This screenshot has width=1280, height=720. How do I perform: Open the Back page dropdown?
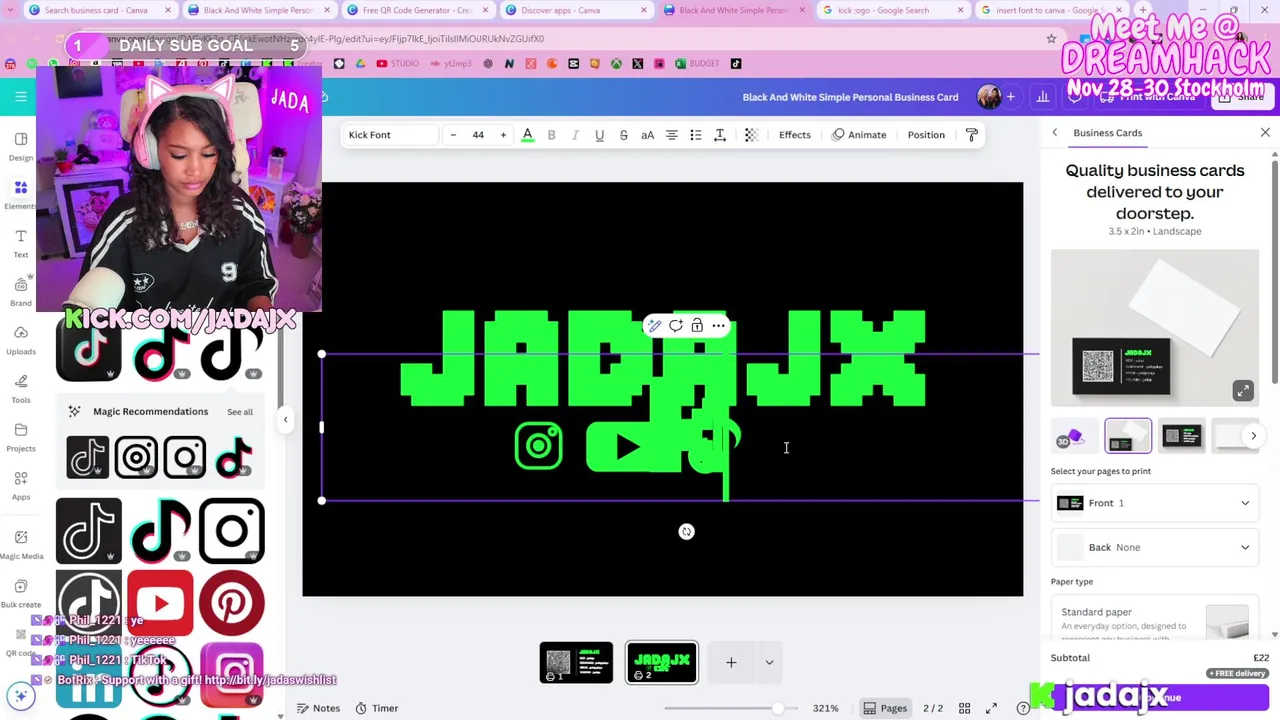[x=1155, y=547]
